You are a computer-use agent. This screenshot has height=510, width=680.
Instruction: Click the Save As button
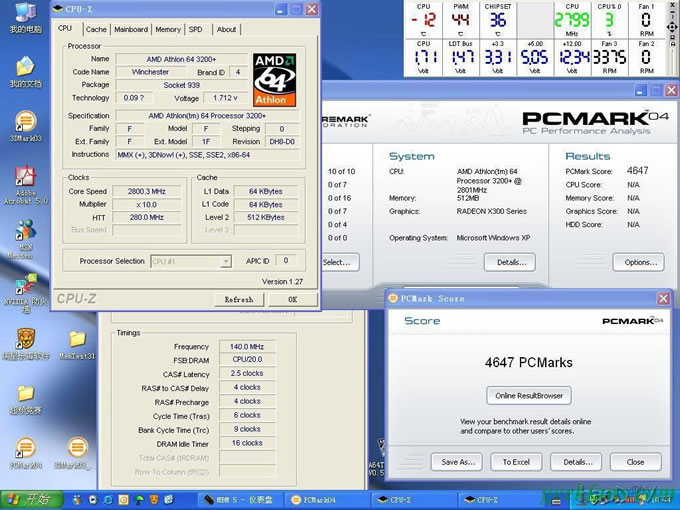[458, 462]
